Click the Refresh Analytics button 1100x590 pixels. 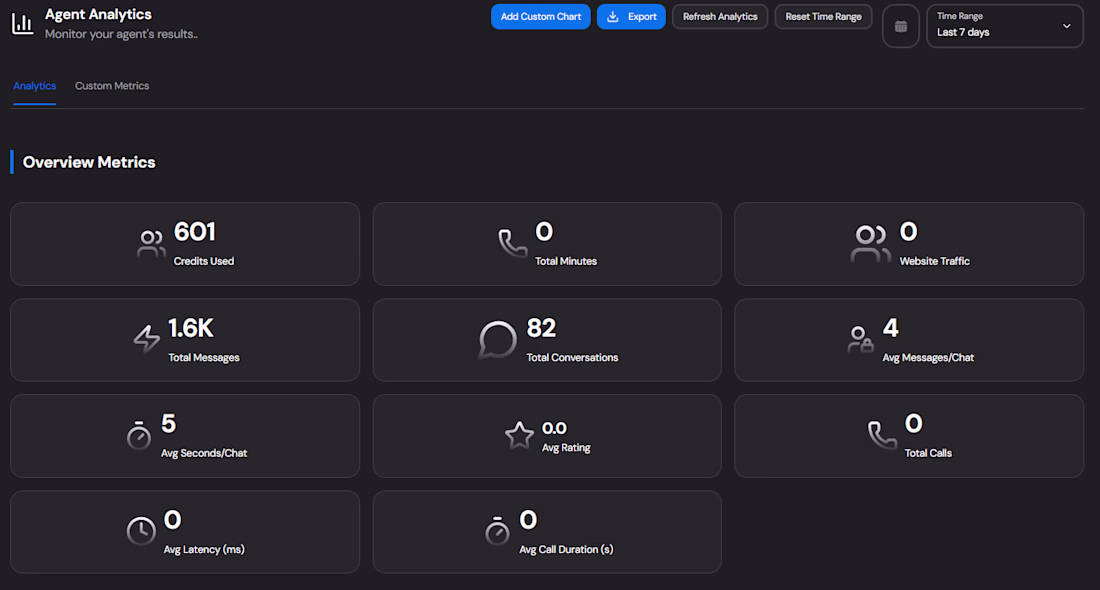(x=720, y=17)
